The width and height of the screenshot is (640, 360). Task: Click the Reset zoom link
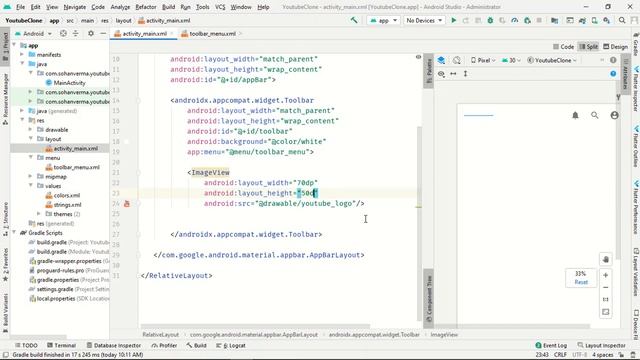(x=581, y=282)
